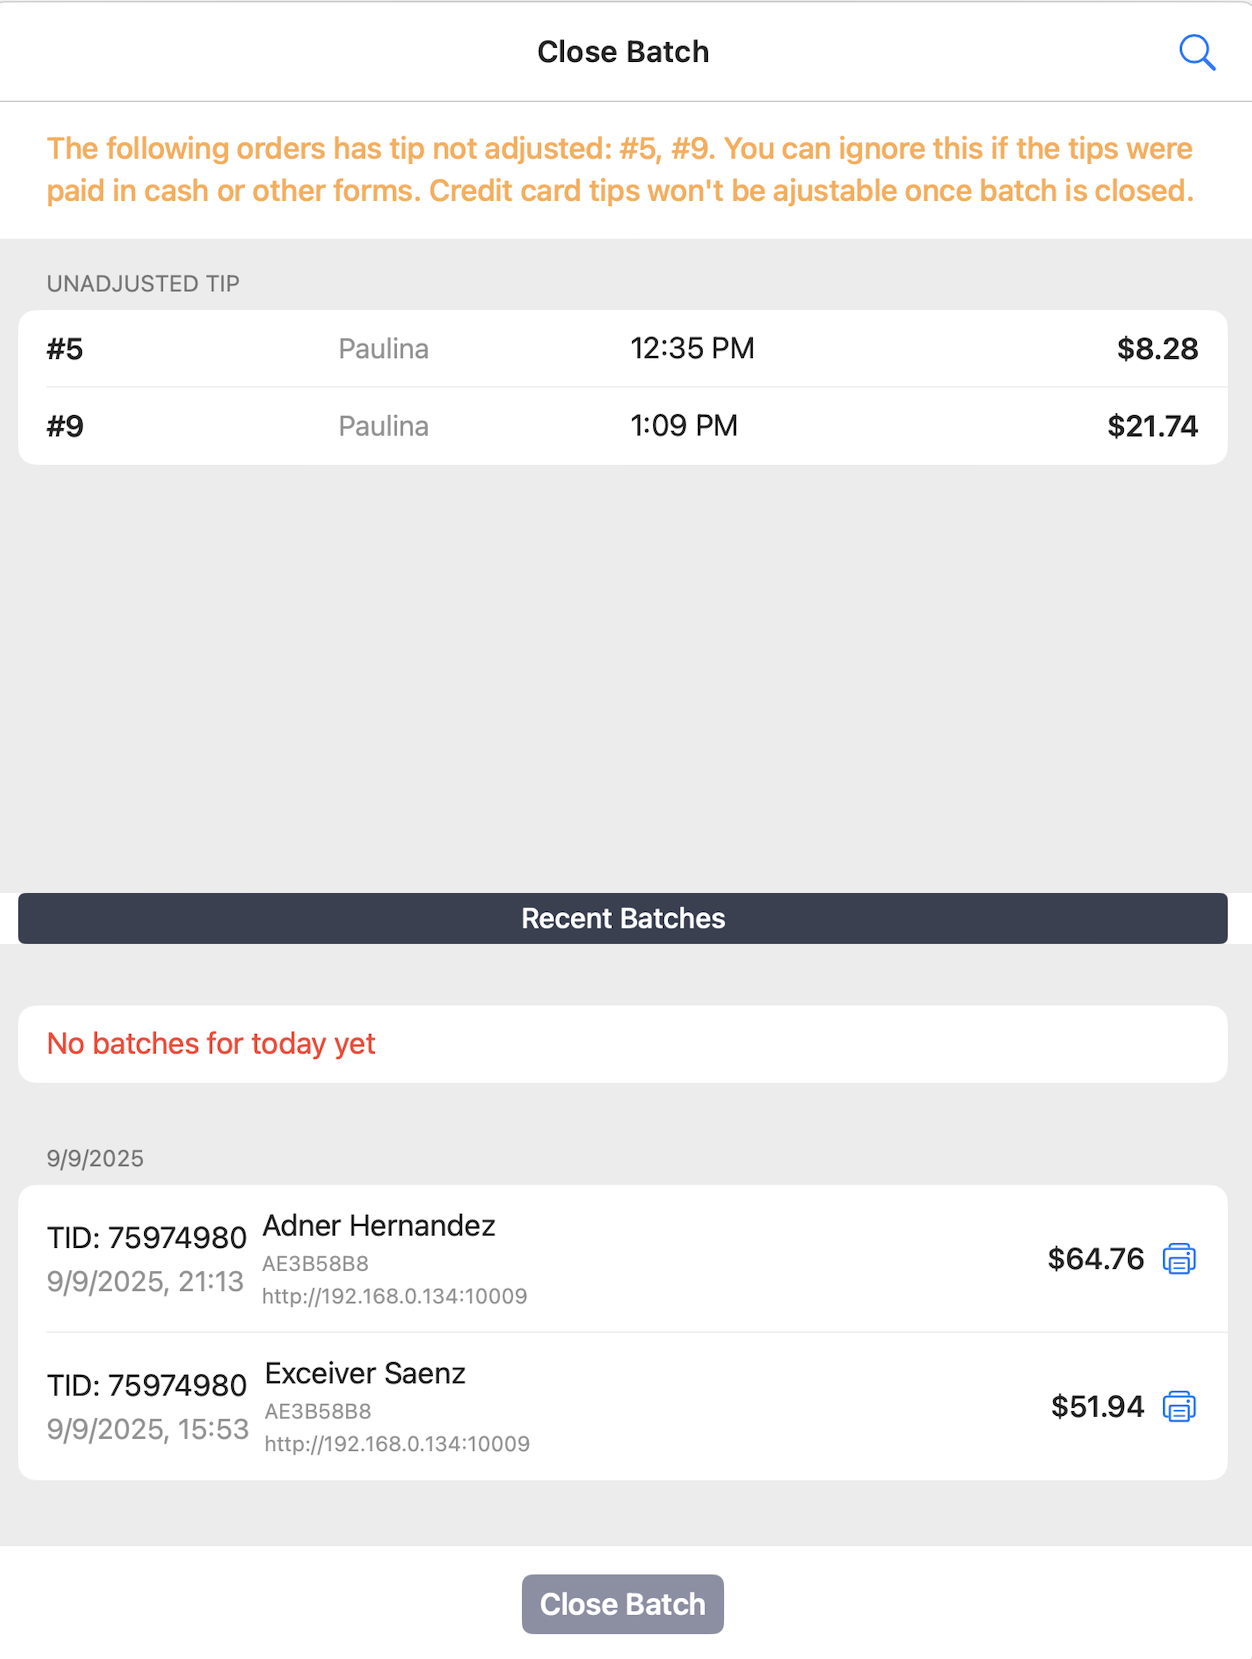This screenshot has height=1659, width=1252.
Task: Open search with the magnifying glass icon
Action: pyautogui.click(x=1196, y=52)
